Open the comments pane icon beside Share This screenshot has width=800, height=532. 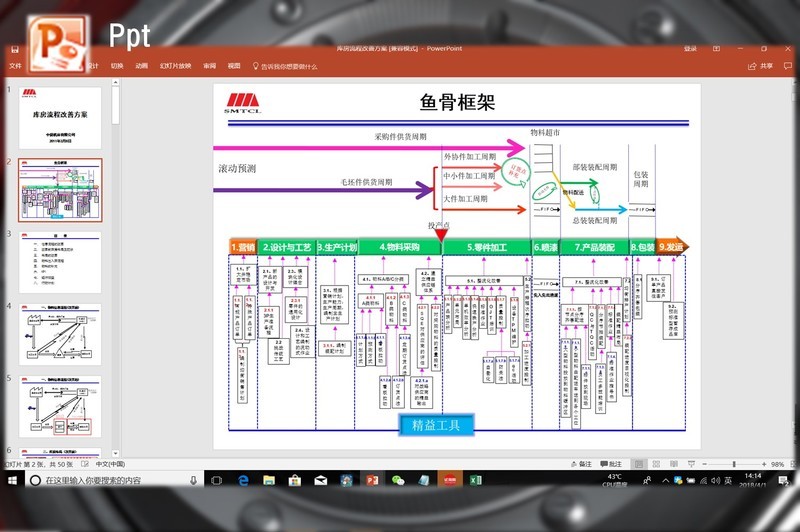point(788,66)
